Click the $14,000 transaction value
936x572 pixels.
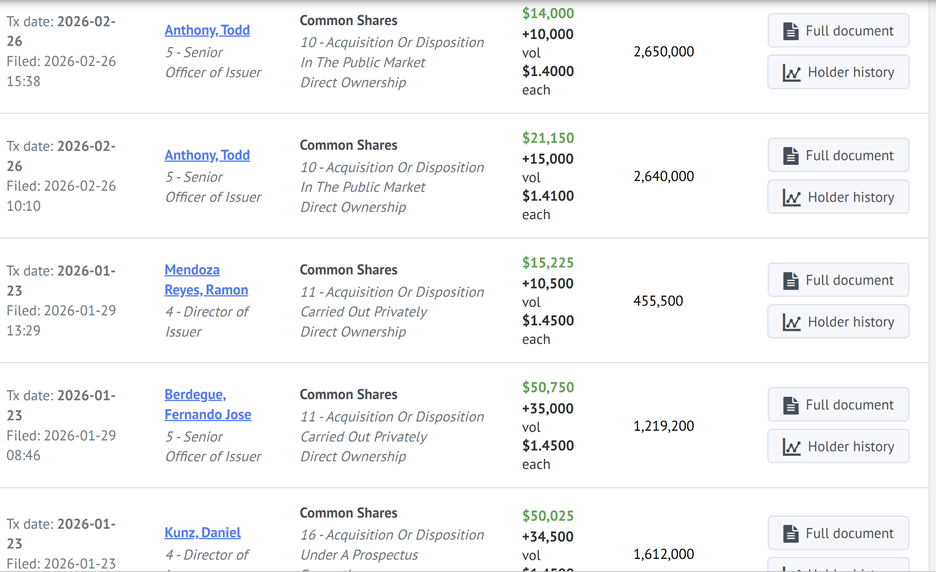(548, 14)
